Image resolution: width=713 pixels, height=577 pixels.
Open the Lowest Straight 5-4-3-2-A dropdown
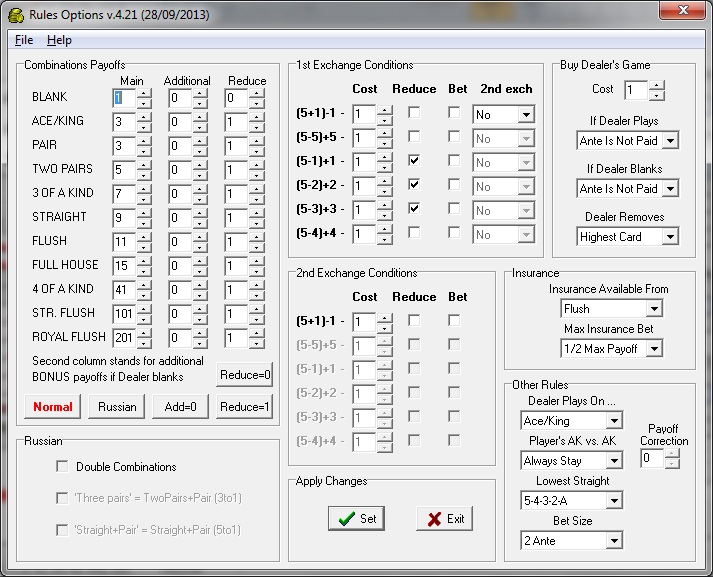point(612,501)
